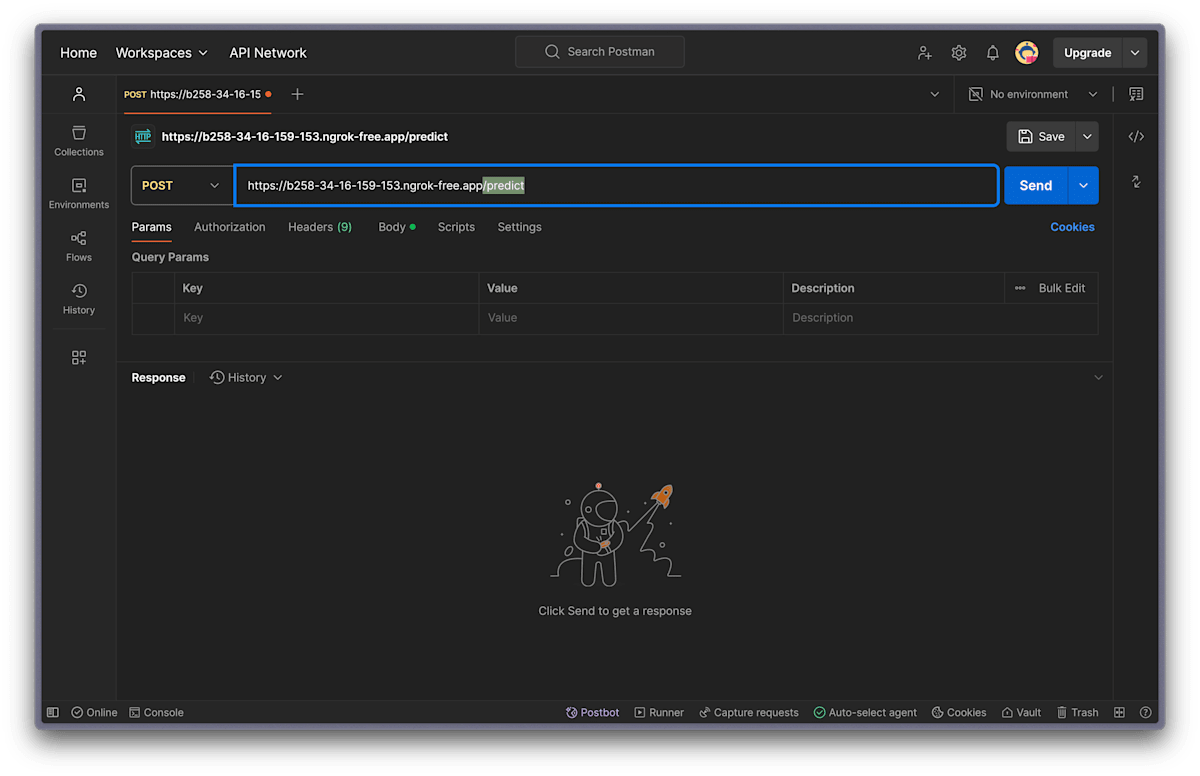The image size is (1200, 776).
Task: Open the Flows sidebar panel
Action: [79, 246]
